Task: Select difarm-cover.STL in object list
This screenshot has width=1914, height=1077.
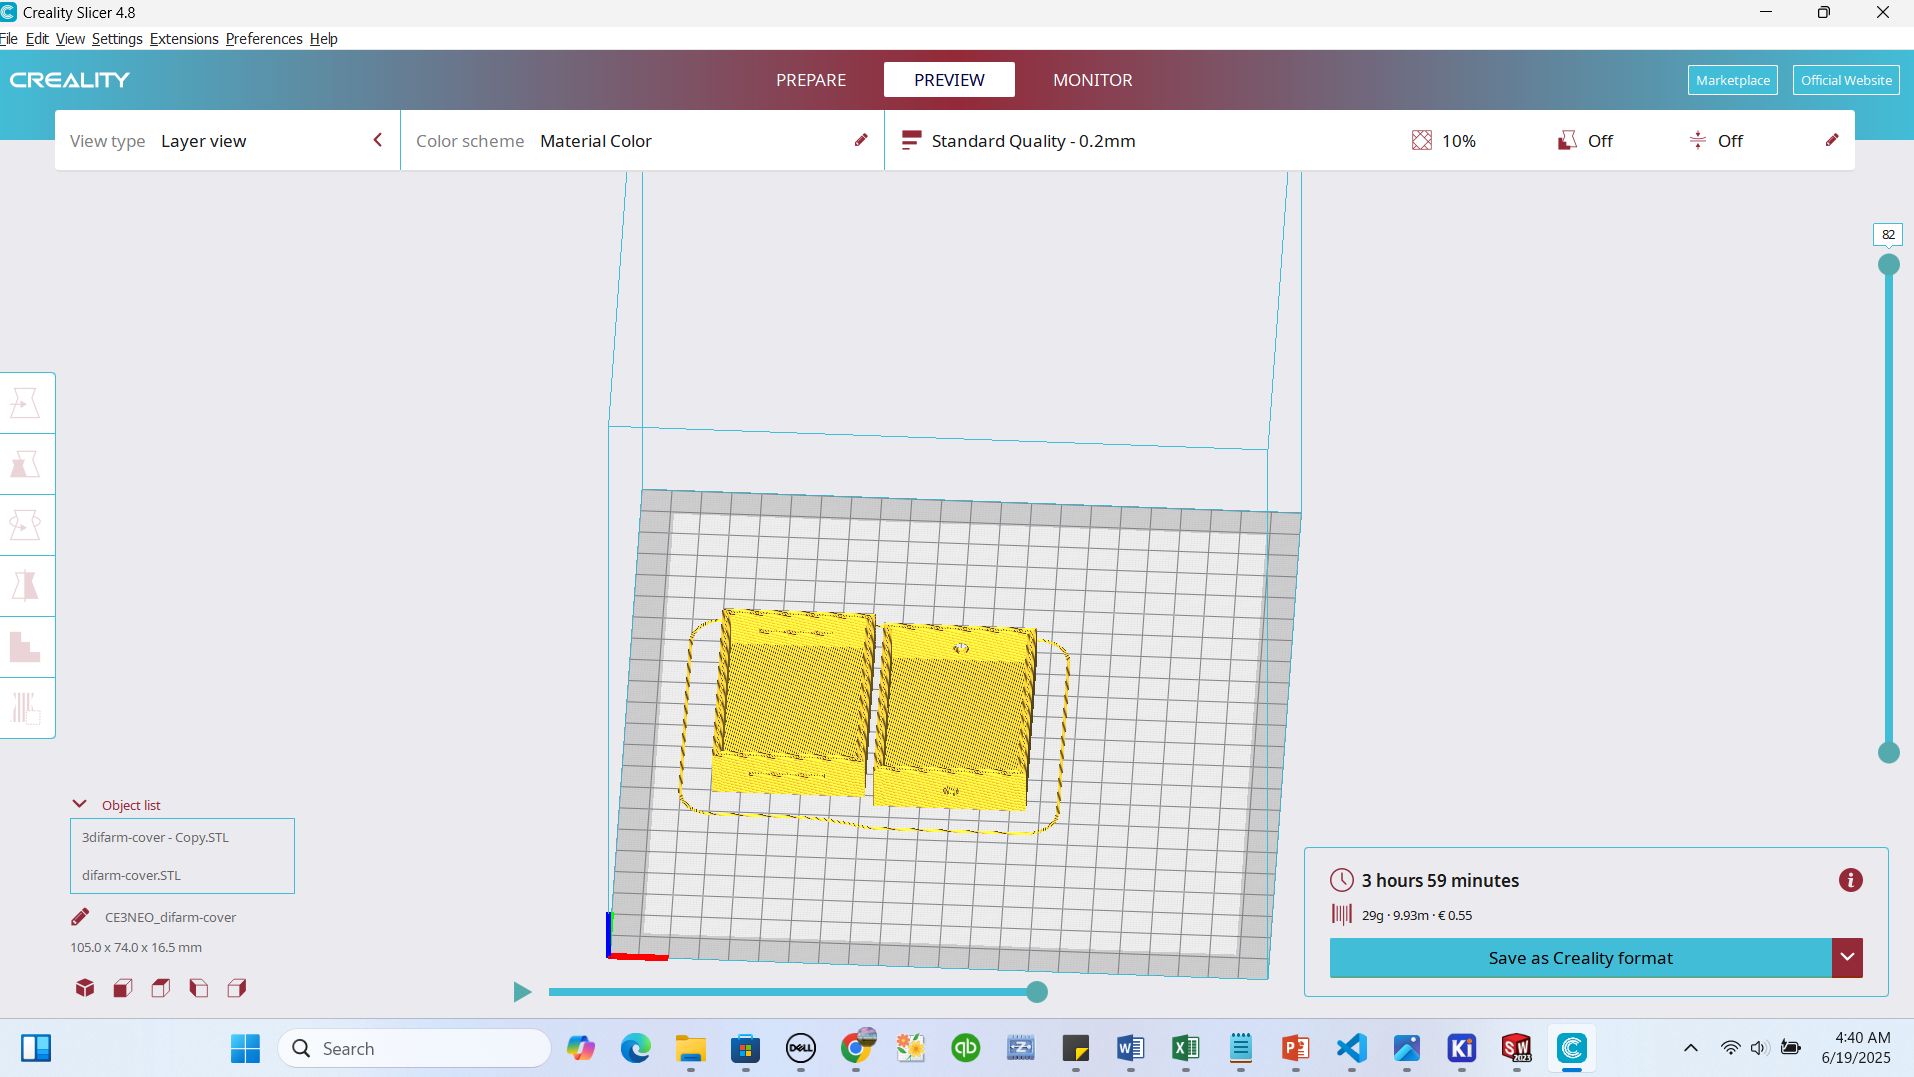Action: (x=131, y=875)
